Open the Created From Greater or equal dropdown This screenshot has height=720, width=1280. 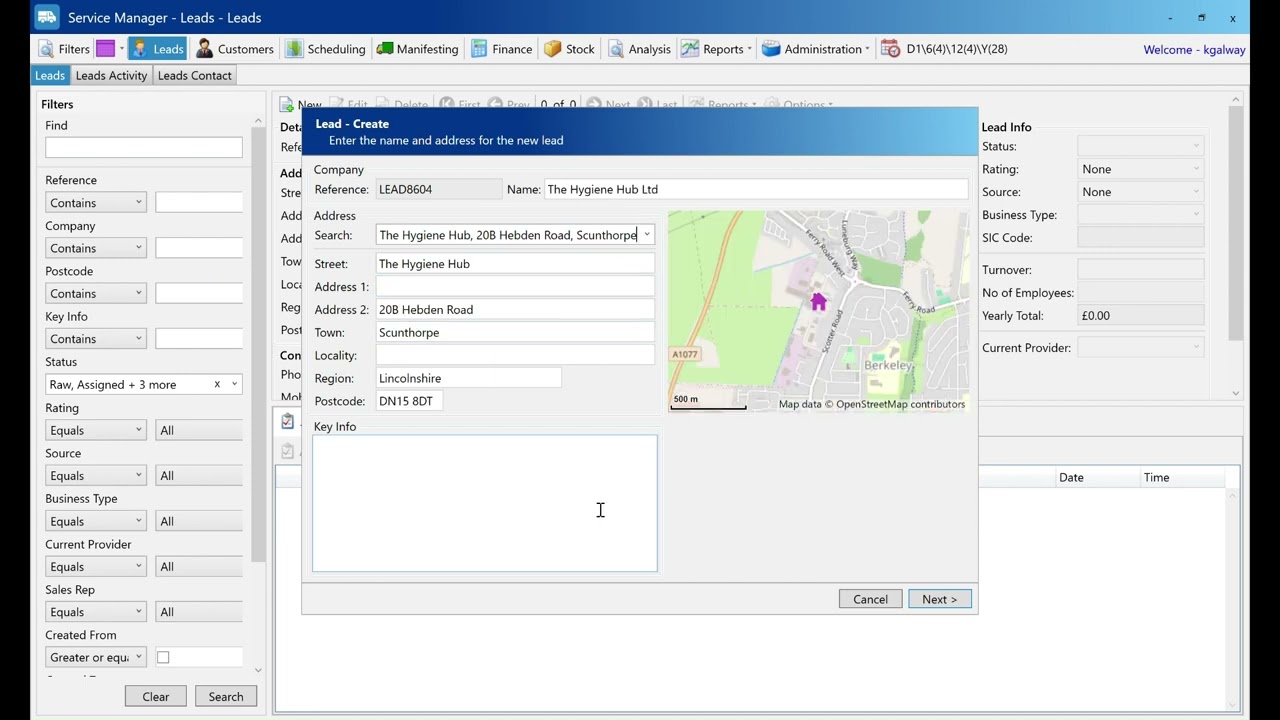click(x=96, y=657)
